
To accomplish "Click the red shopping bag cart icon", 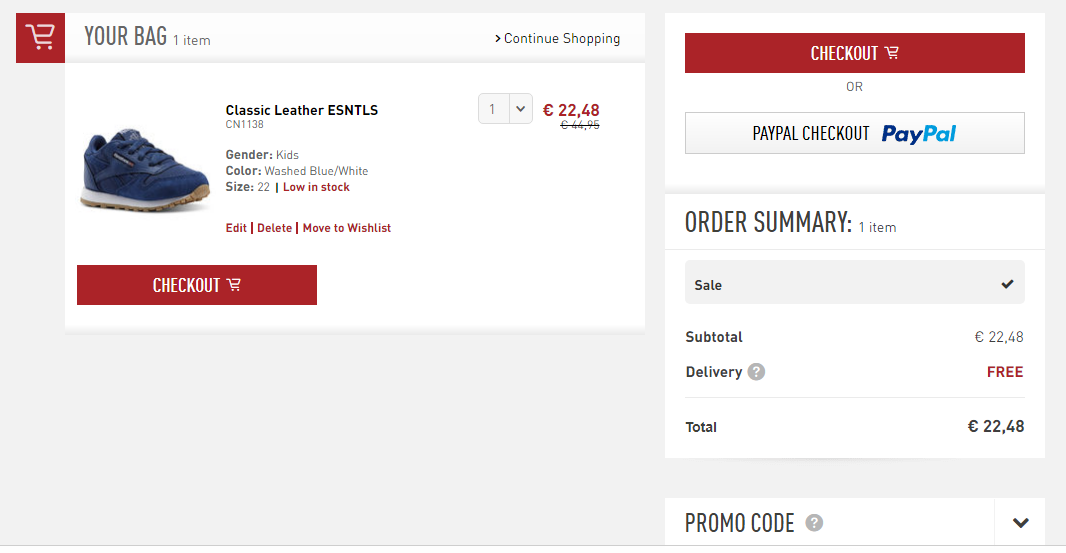I will point(41,38).
